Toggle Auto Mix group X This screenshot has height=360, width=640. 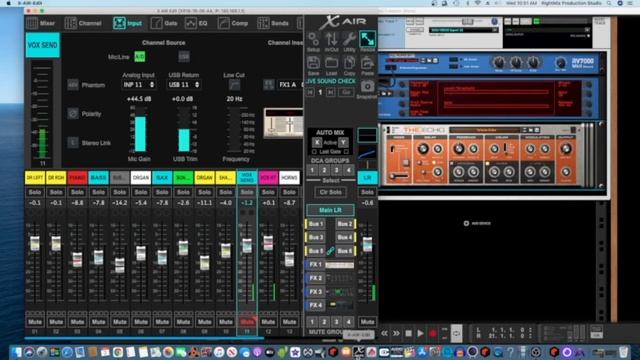coord(316,142)
